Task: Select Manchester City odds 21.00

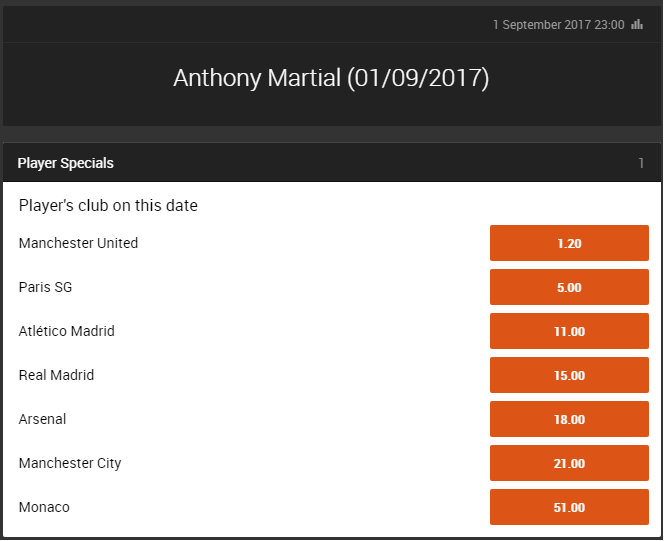Action: [x=569, y=463]
